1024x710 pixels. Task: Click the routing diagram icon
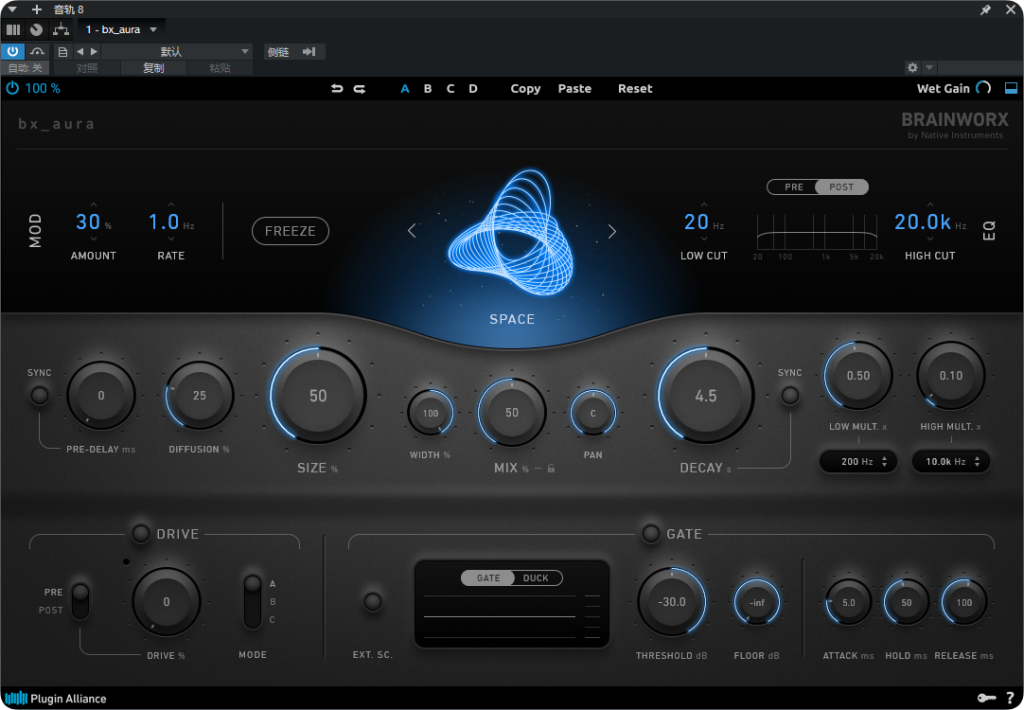click(61, 29)
